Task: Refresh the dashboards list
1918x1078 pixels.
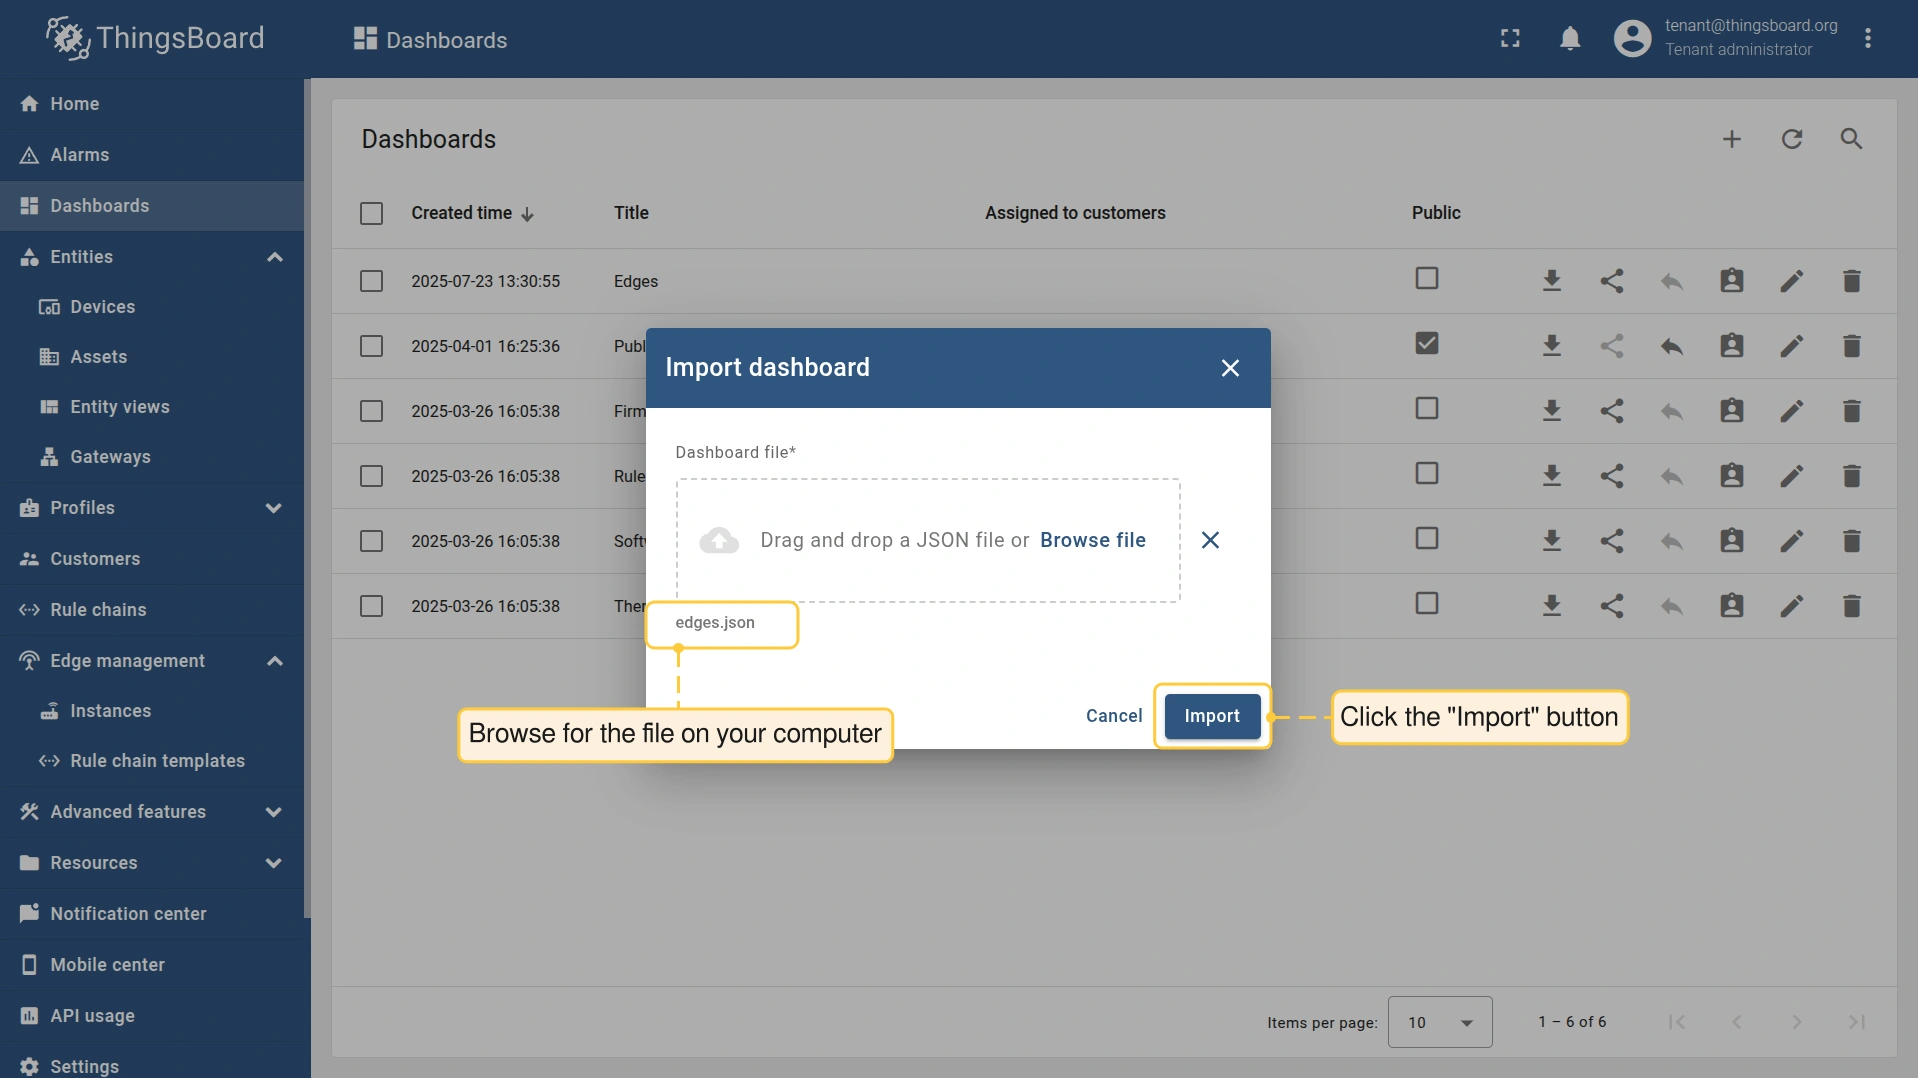Action: point(1791,139)
